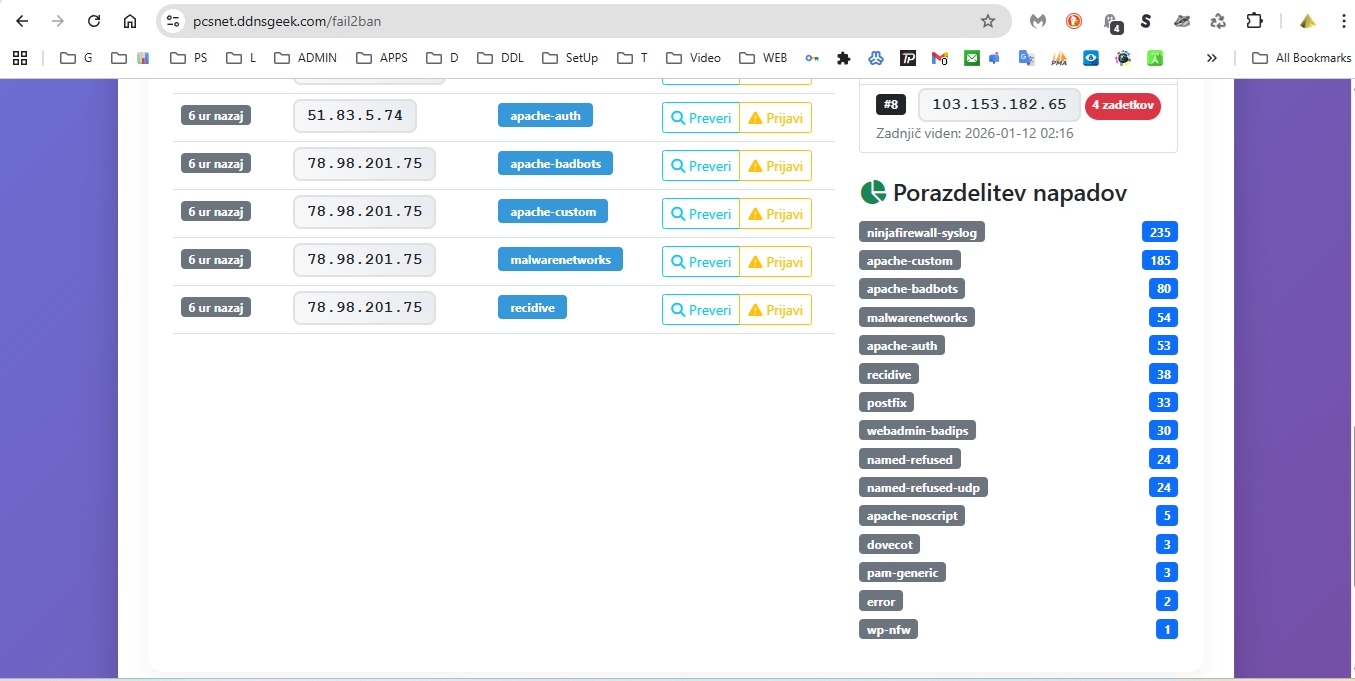The height and width of the screenshot is (681, 1355).
Task: Click the 103.153.182.65 IP address box
Action: point(999,105)
